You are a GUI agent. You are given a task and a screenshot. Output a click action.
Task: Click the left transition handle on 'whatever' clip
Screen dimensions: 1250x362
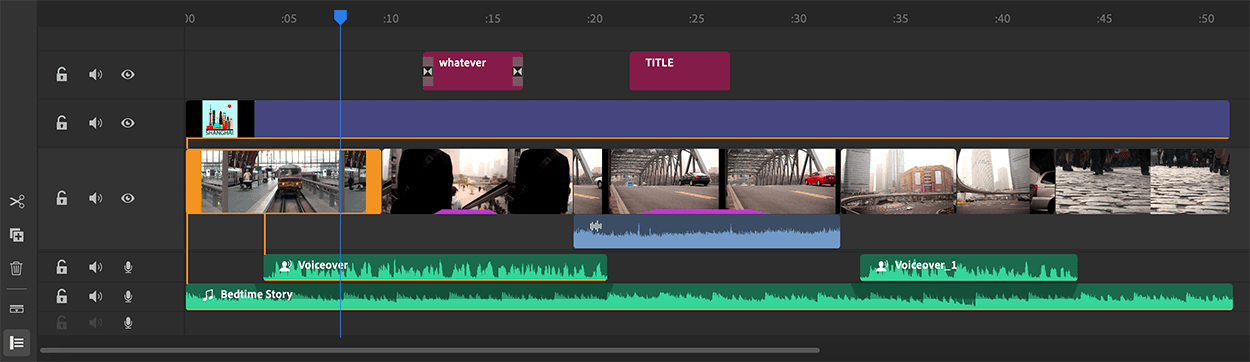429,72
